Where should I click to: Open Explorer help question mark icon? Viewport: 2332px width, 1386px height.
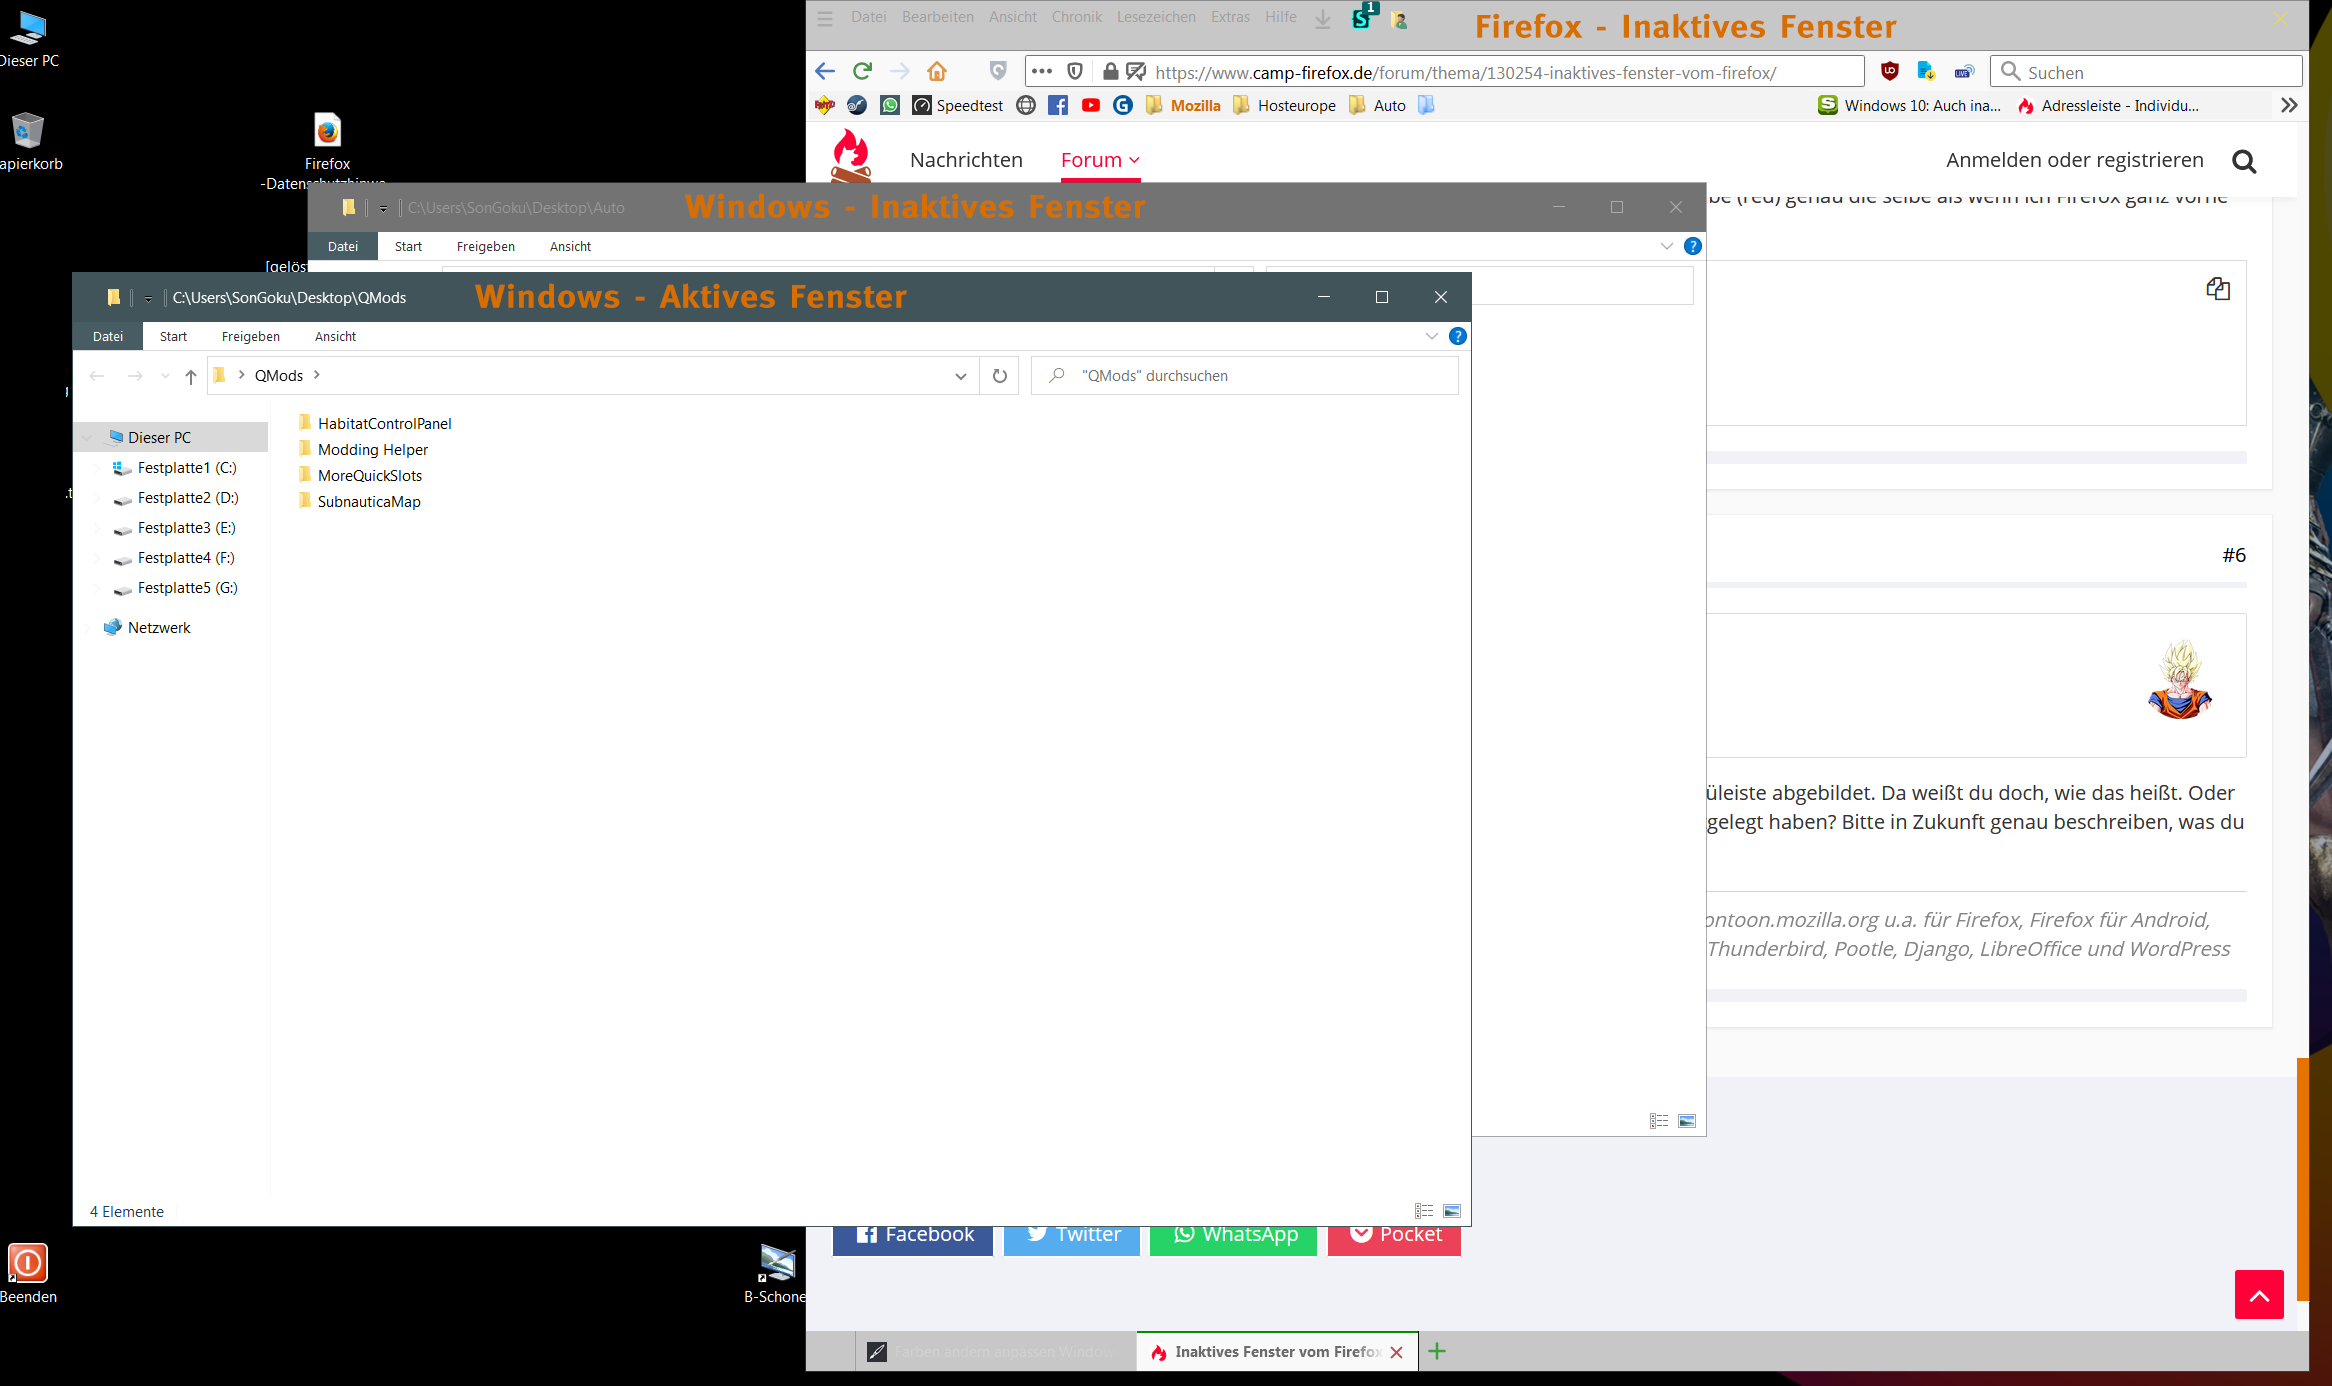pyautogui.click(x=1458, y=336)
